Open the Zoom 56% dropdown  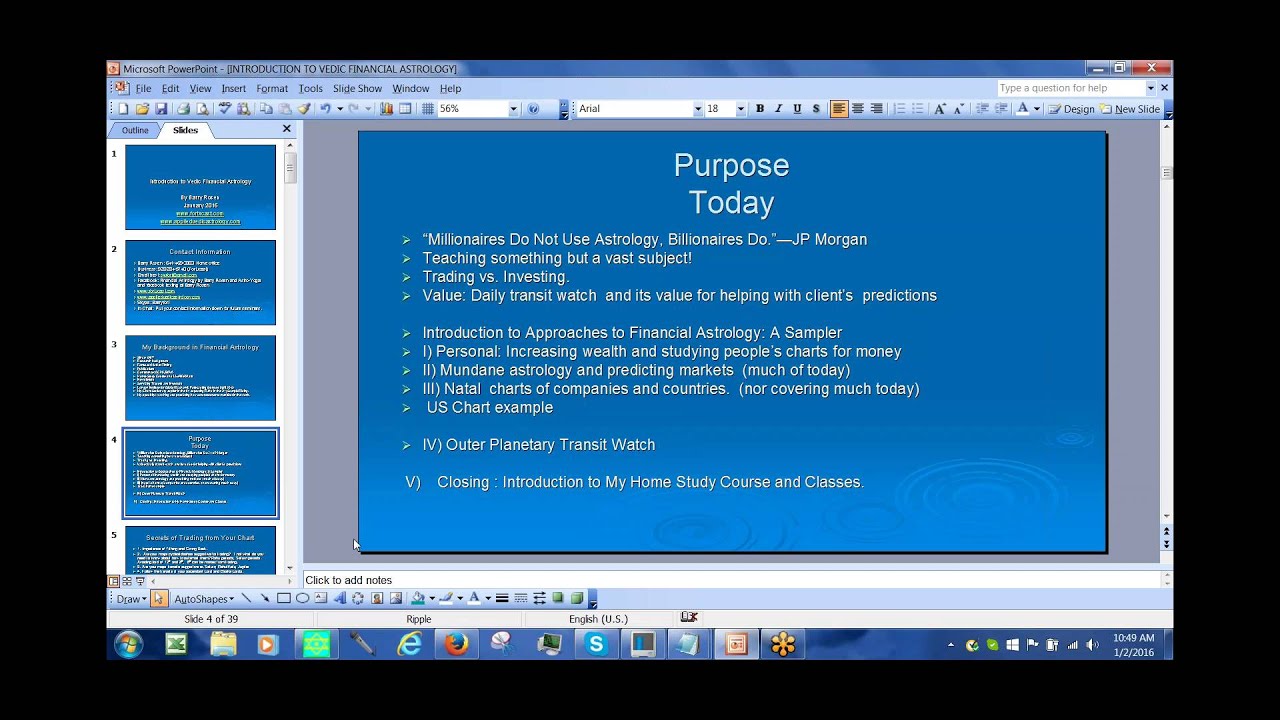[514, 109]
